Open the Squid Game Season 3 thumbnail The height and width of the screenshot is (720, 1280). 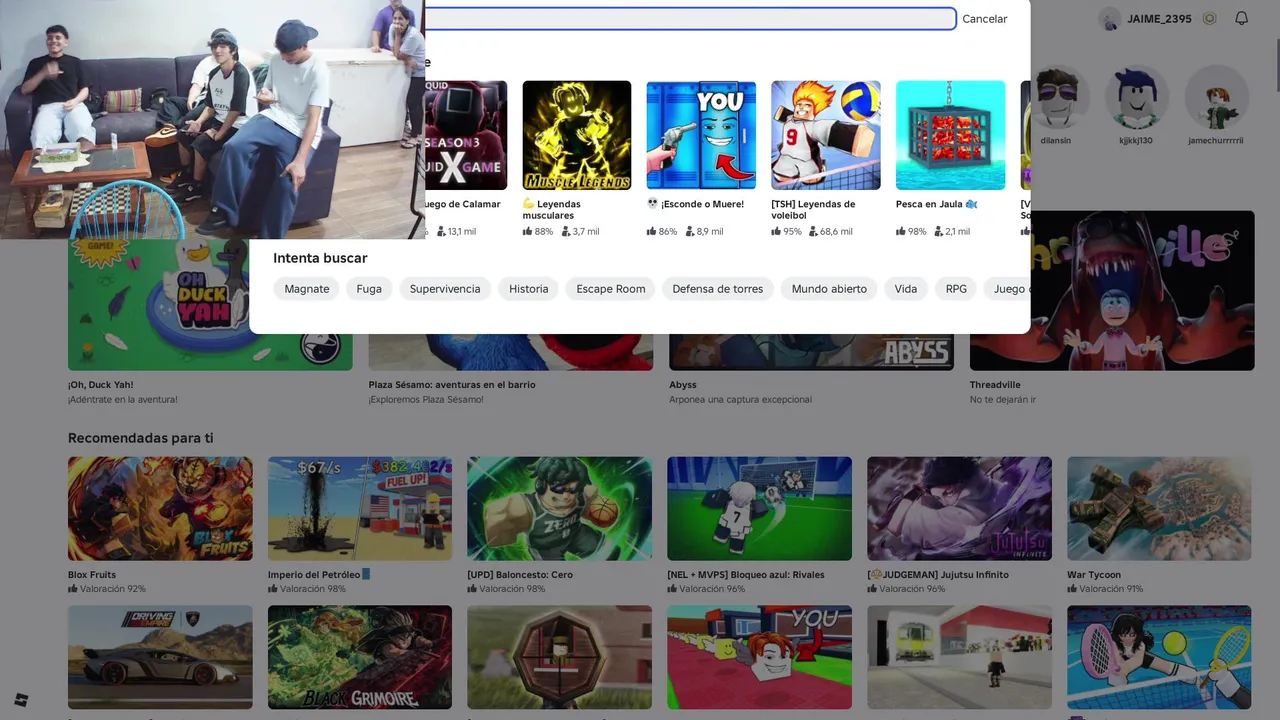click(466, 135)
